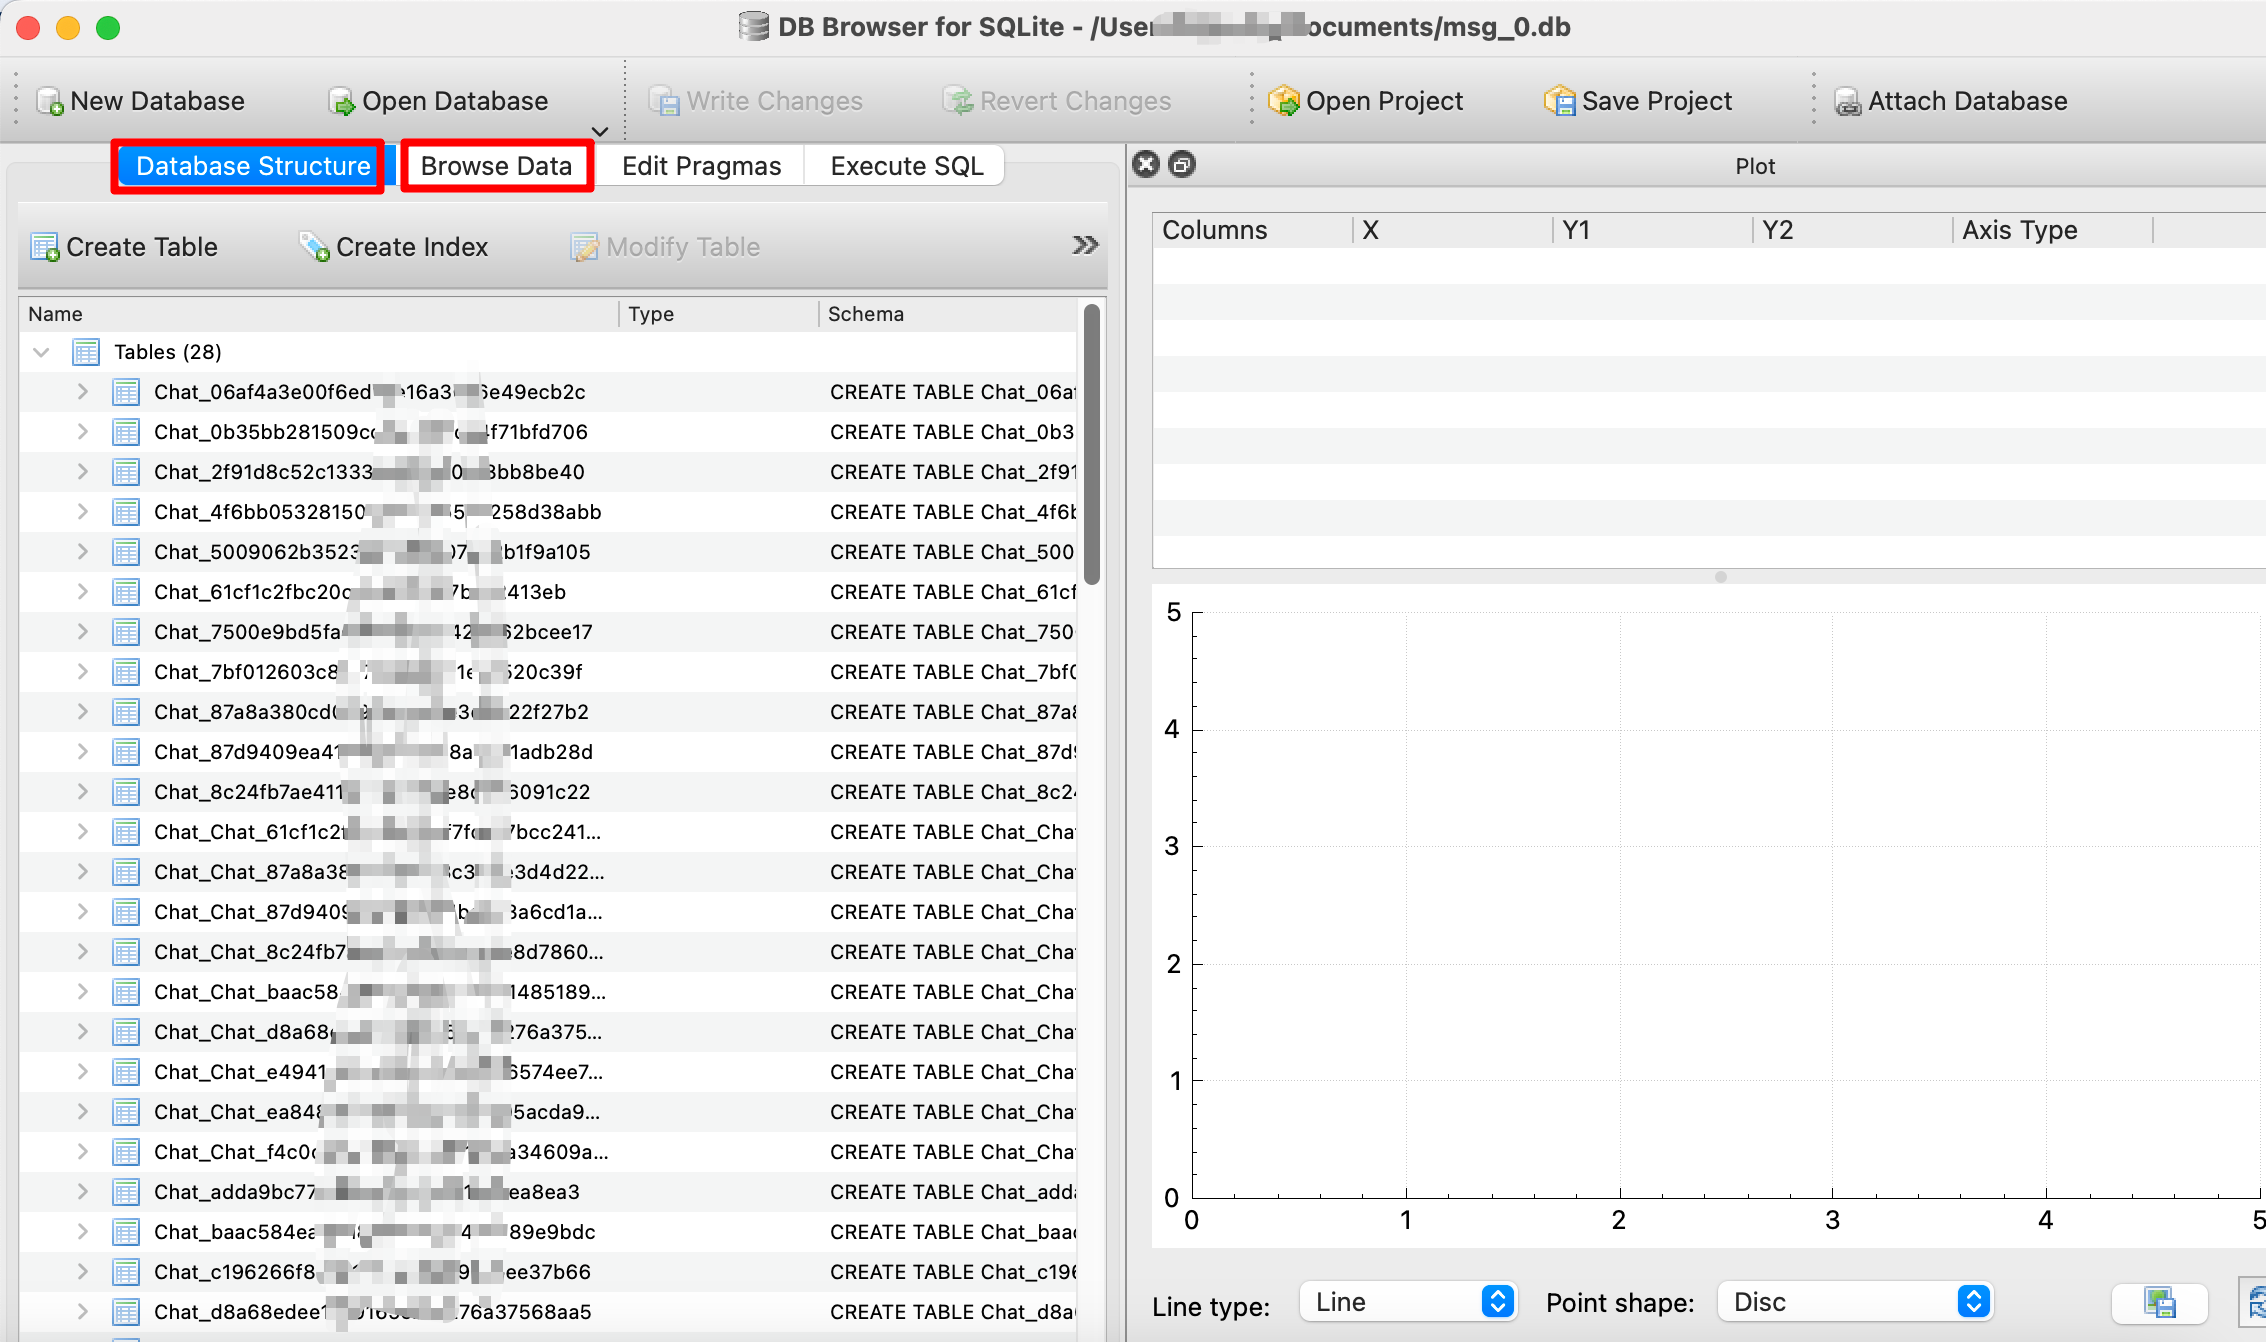The image size is (2266, 1342).
Task: Create a new table
Action: click(124, 246)
